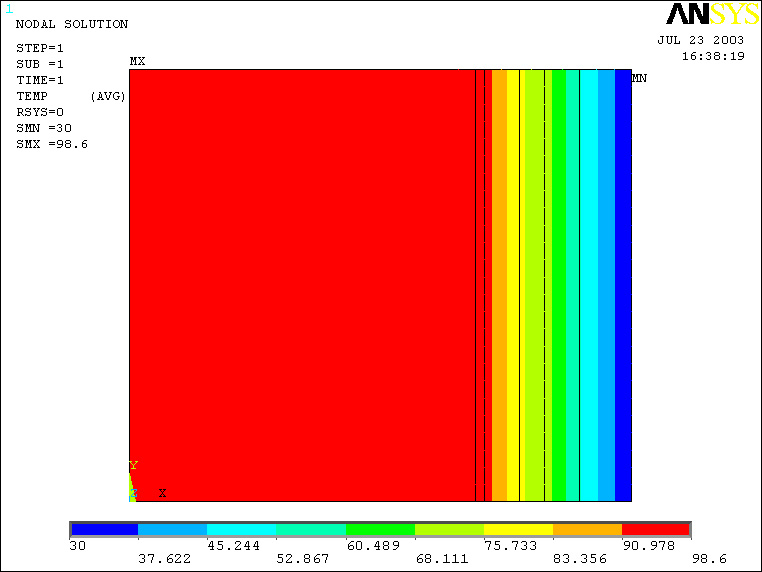762x572 pixels.
Task: Click the teal-green legend swatch
Action: click(311, 529)
